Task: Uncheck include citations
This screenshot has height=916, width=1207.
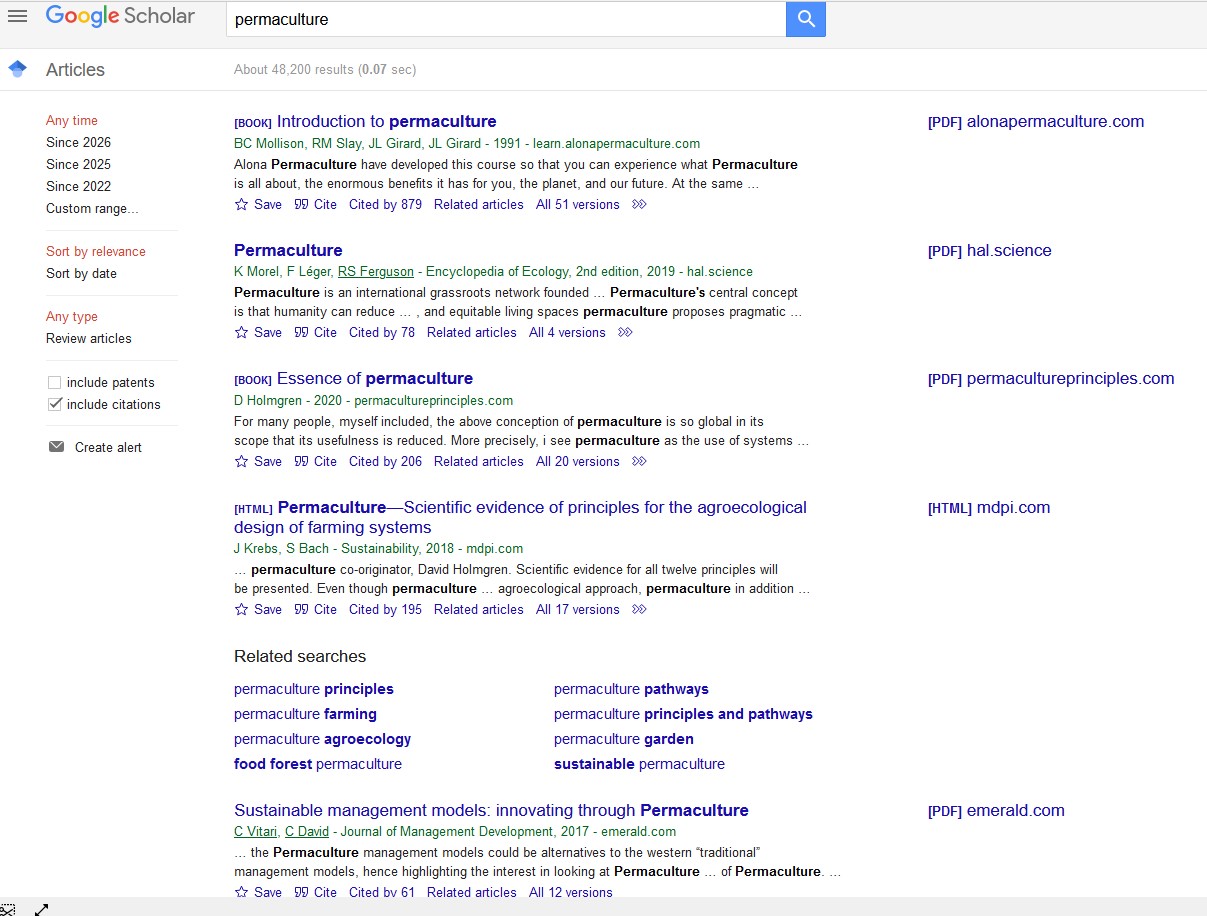Action: point(53,404)
